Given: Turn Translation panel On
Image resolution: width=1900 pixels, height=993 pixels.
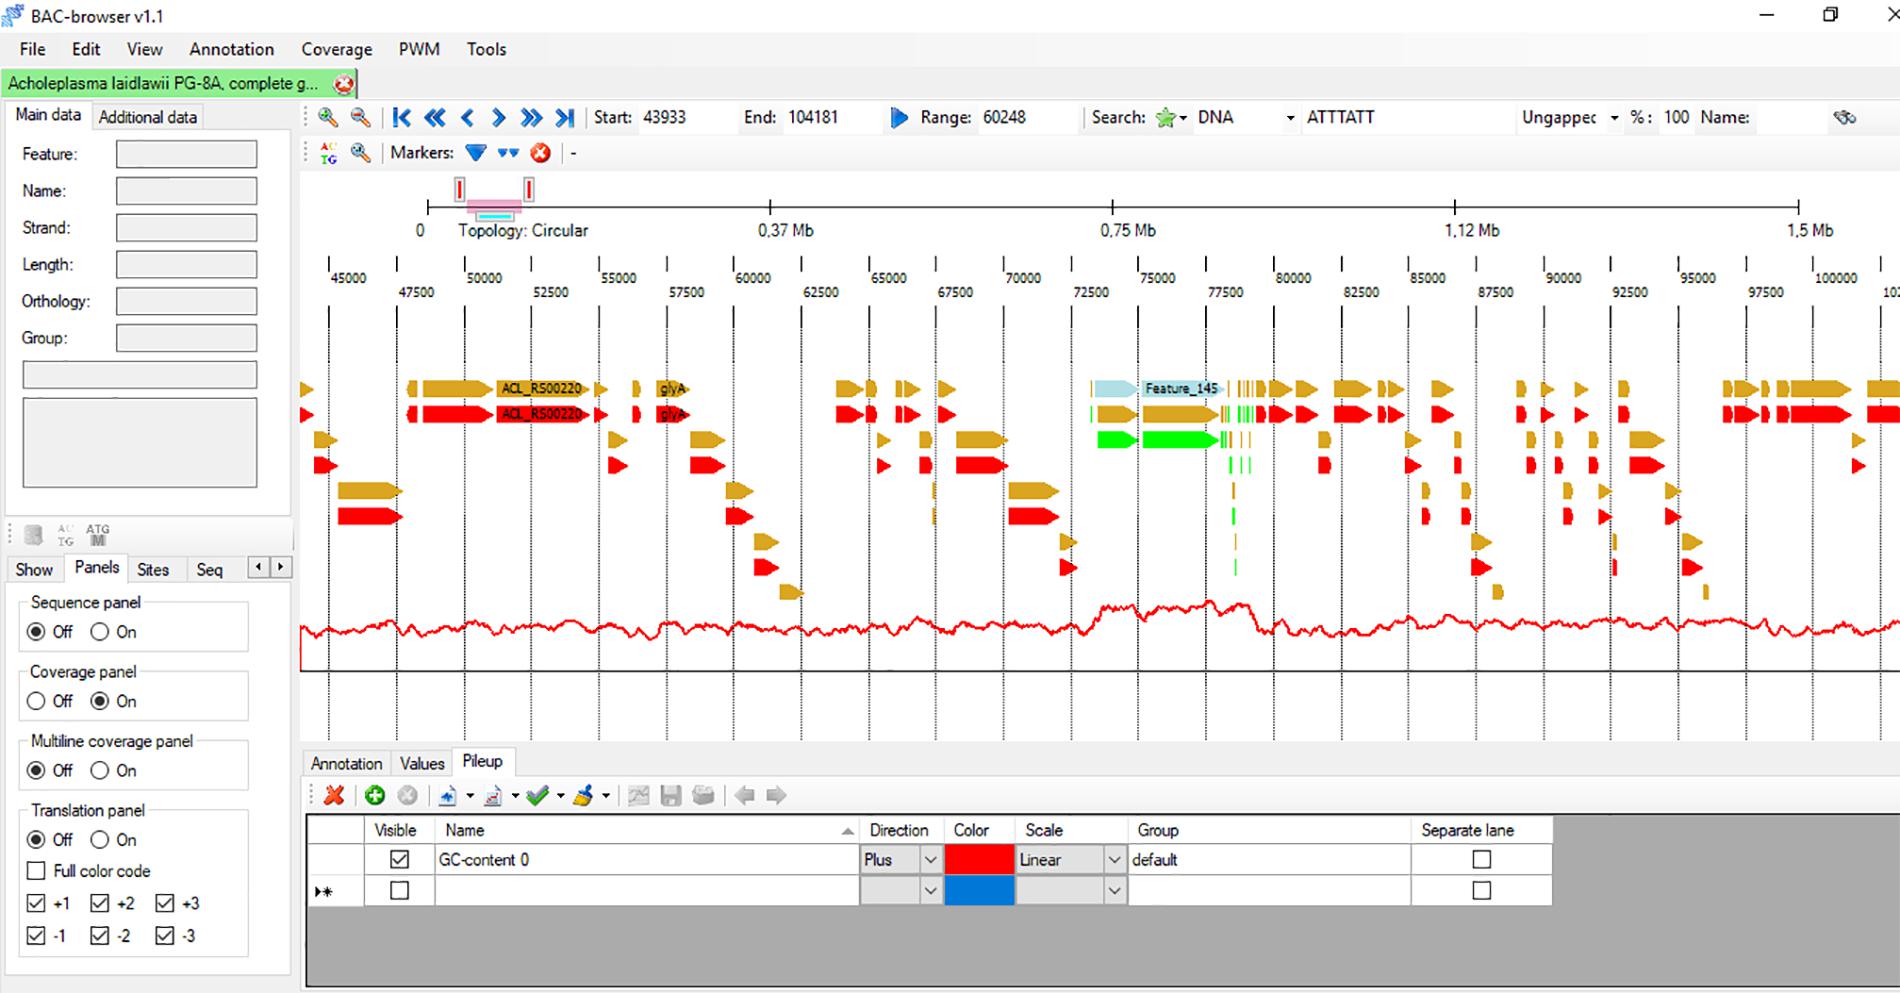Looking at the screenshot, I should pos(100,839).
